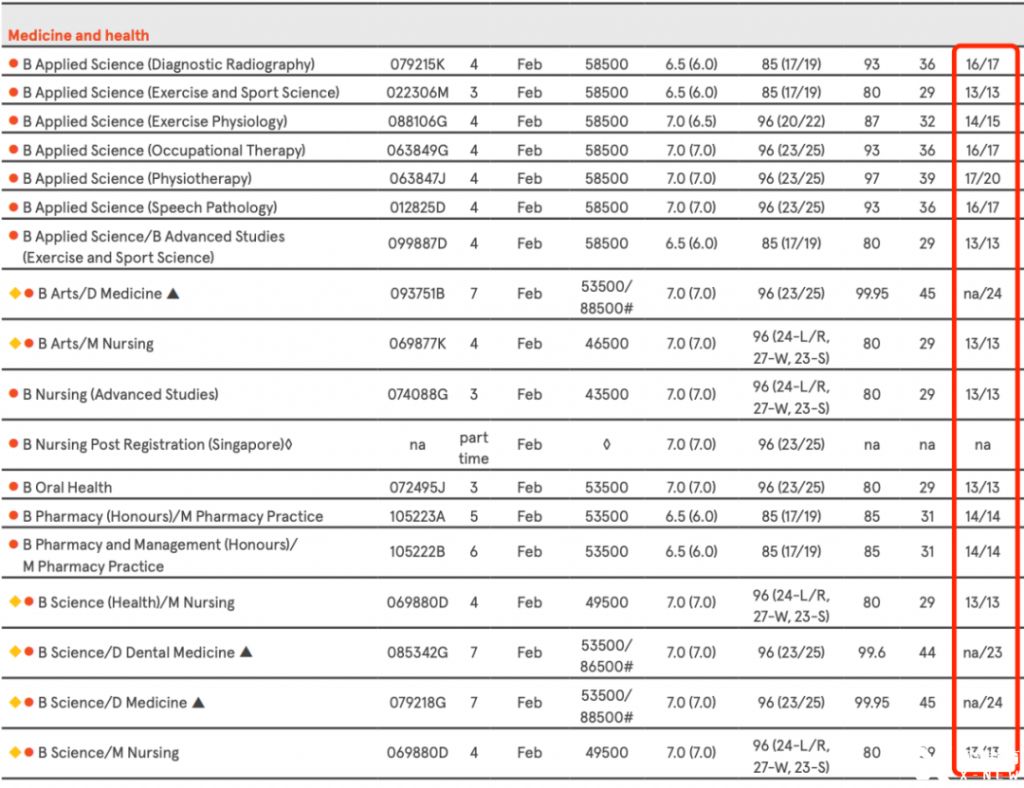Image resolution: width=1024 pixels, height=788 pixels.
Task: Click the 53500/86500# fee for Dental Medicine
Action: point(606,652)
